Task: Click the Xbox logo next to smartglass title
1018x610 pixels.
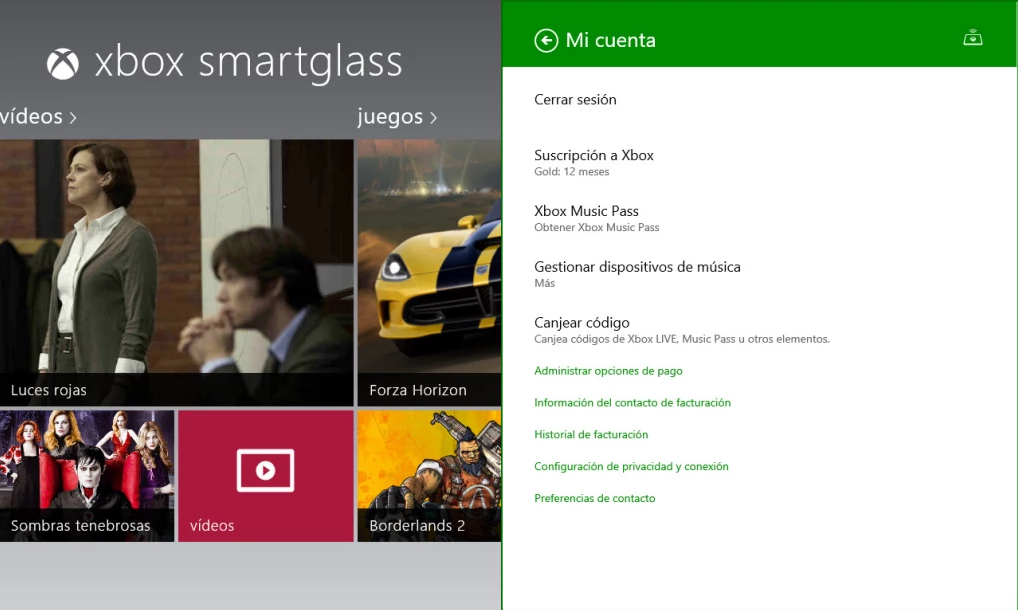Action: tap(63, 64)
